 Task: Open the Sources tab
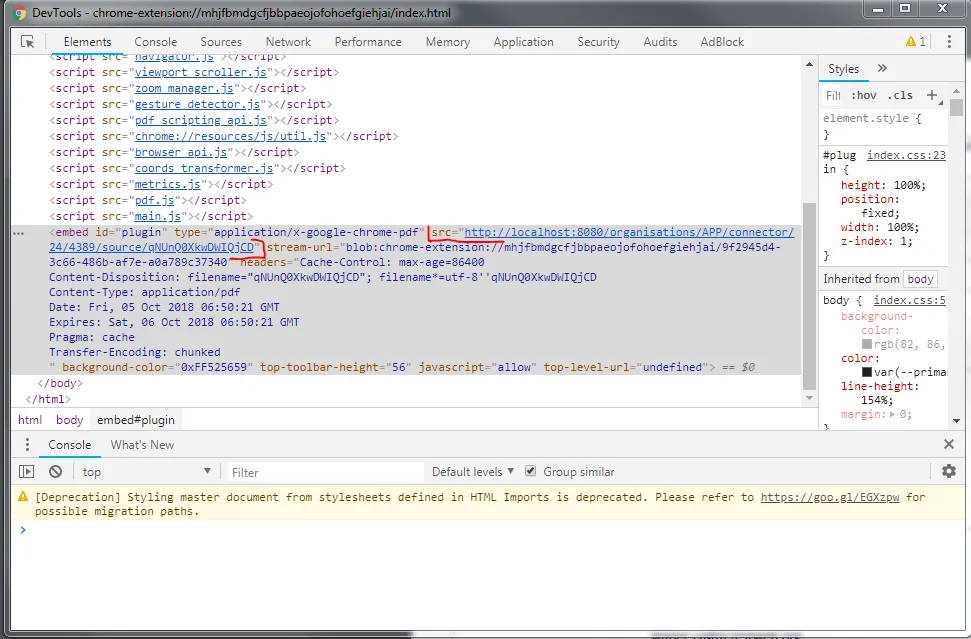[x=221, y=41]
